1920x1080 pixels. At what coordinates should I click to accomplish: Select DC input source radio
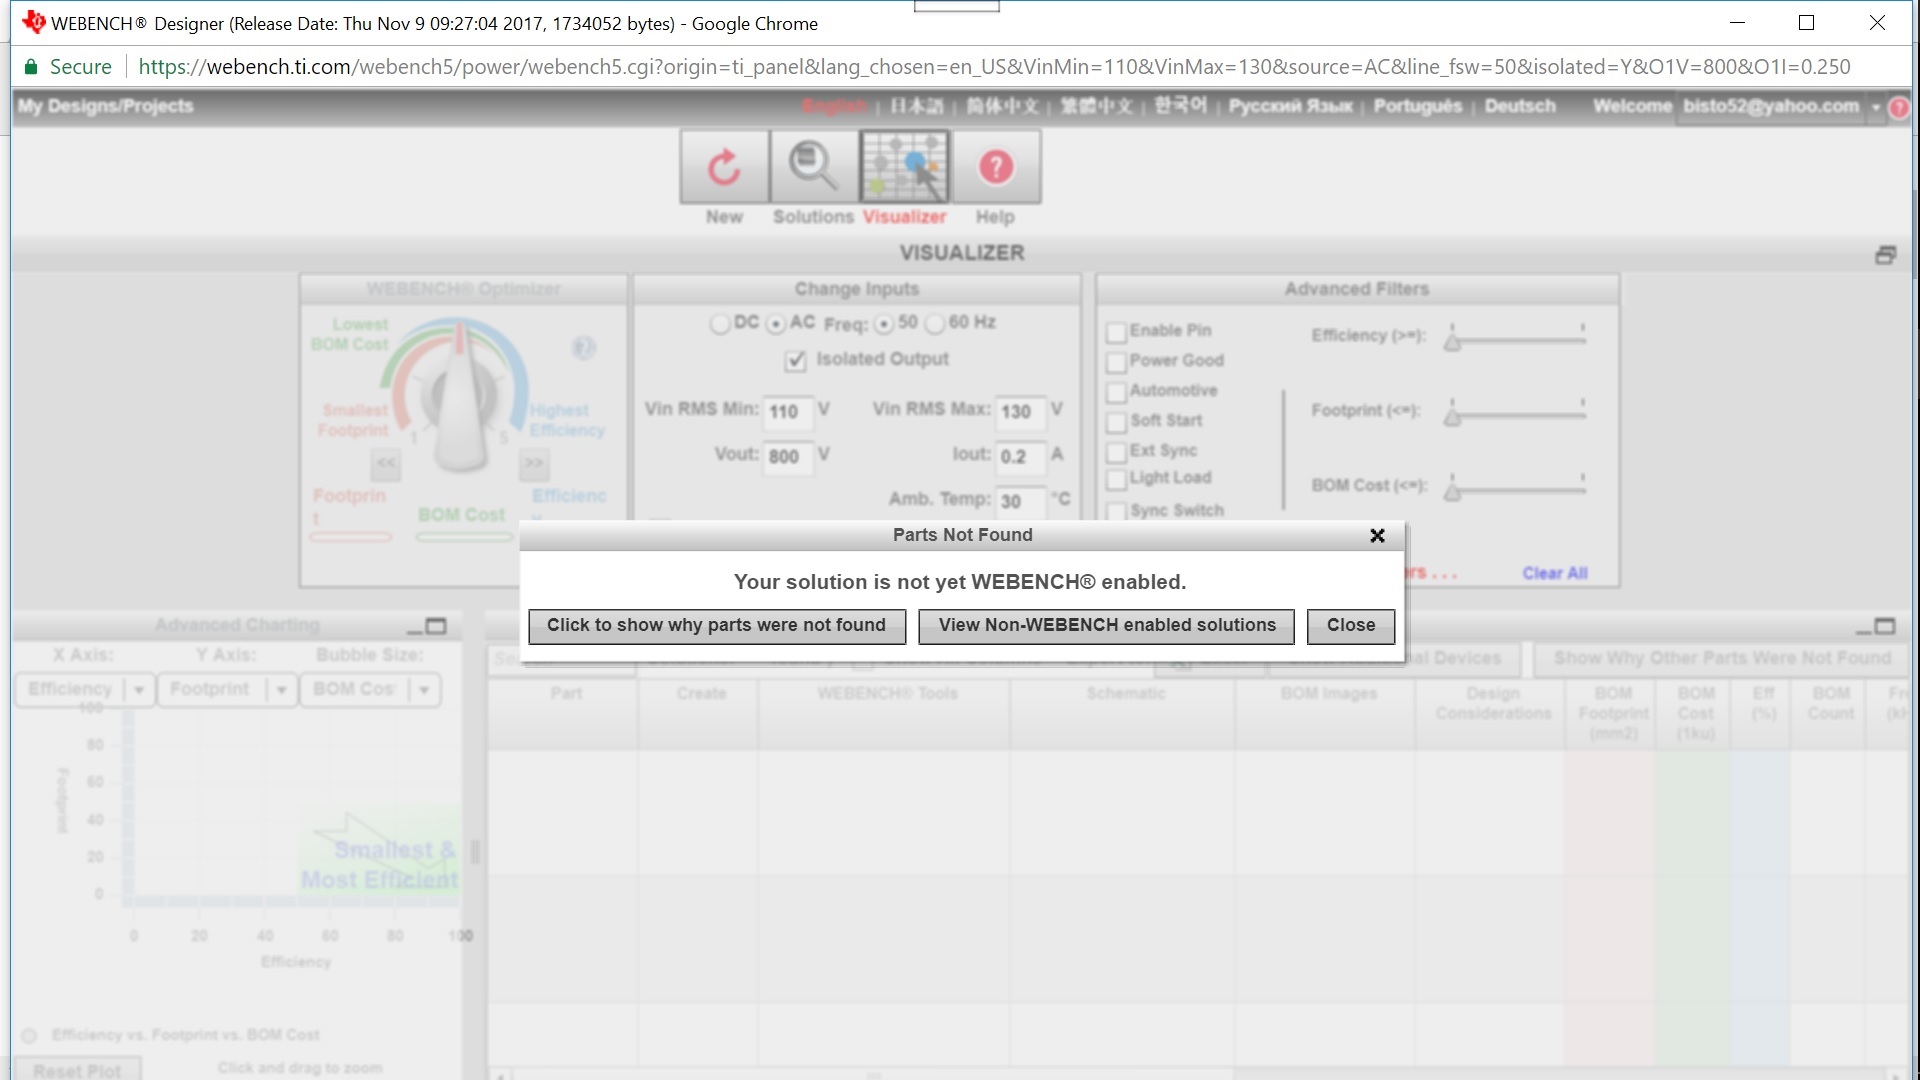pos(719,324)
